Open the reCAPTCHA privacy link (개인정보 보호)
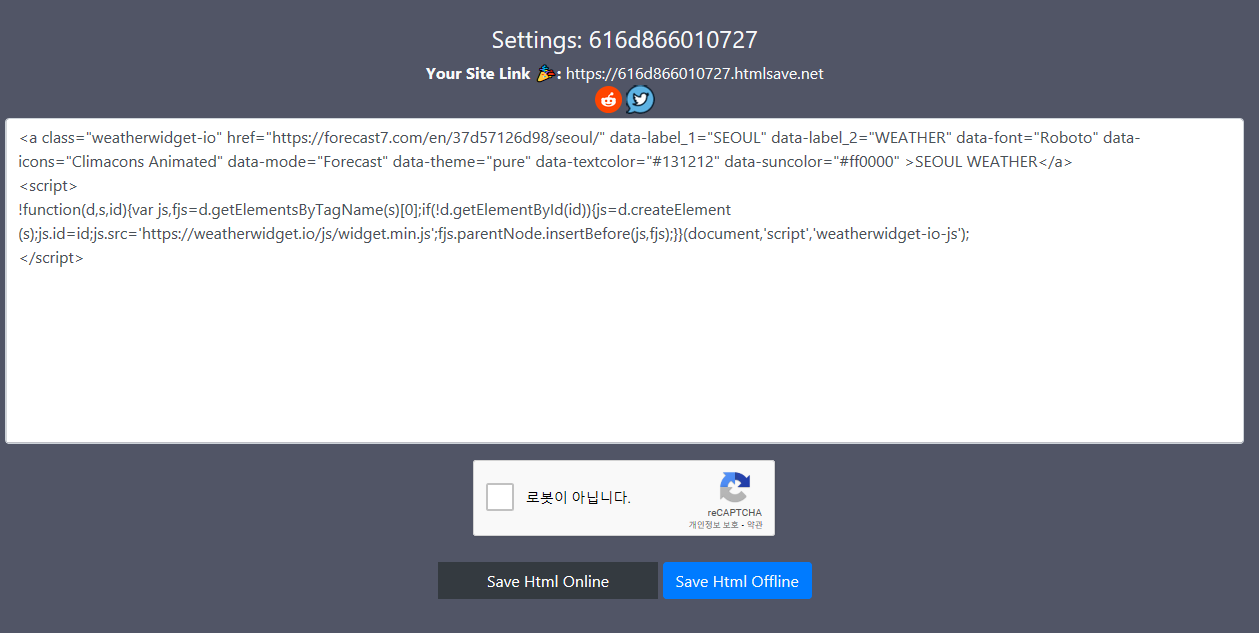Image resolution: width=1259 pixels, height=633 pixels. point(713,525)
